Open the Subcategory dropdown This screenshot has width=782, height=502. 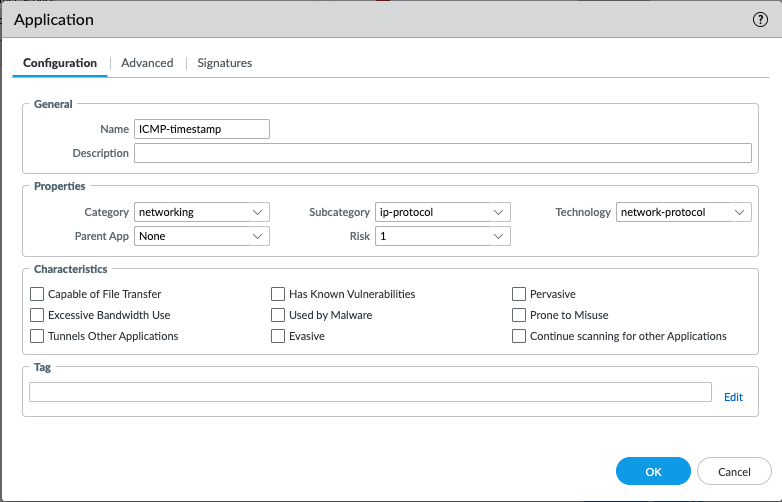point(442,212)
